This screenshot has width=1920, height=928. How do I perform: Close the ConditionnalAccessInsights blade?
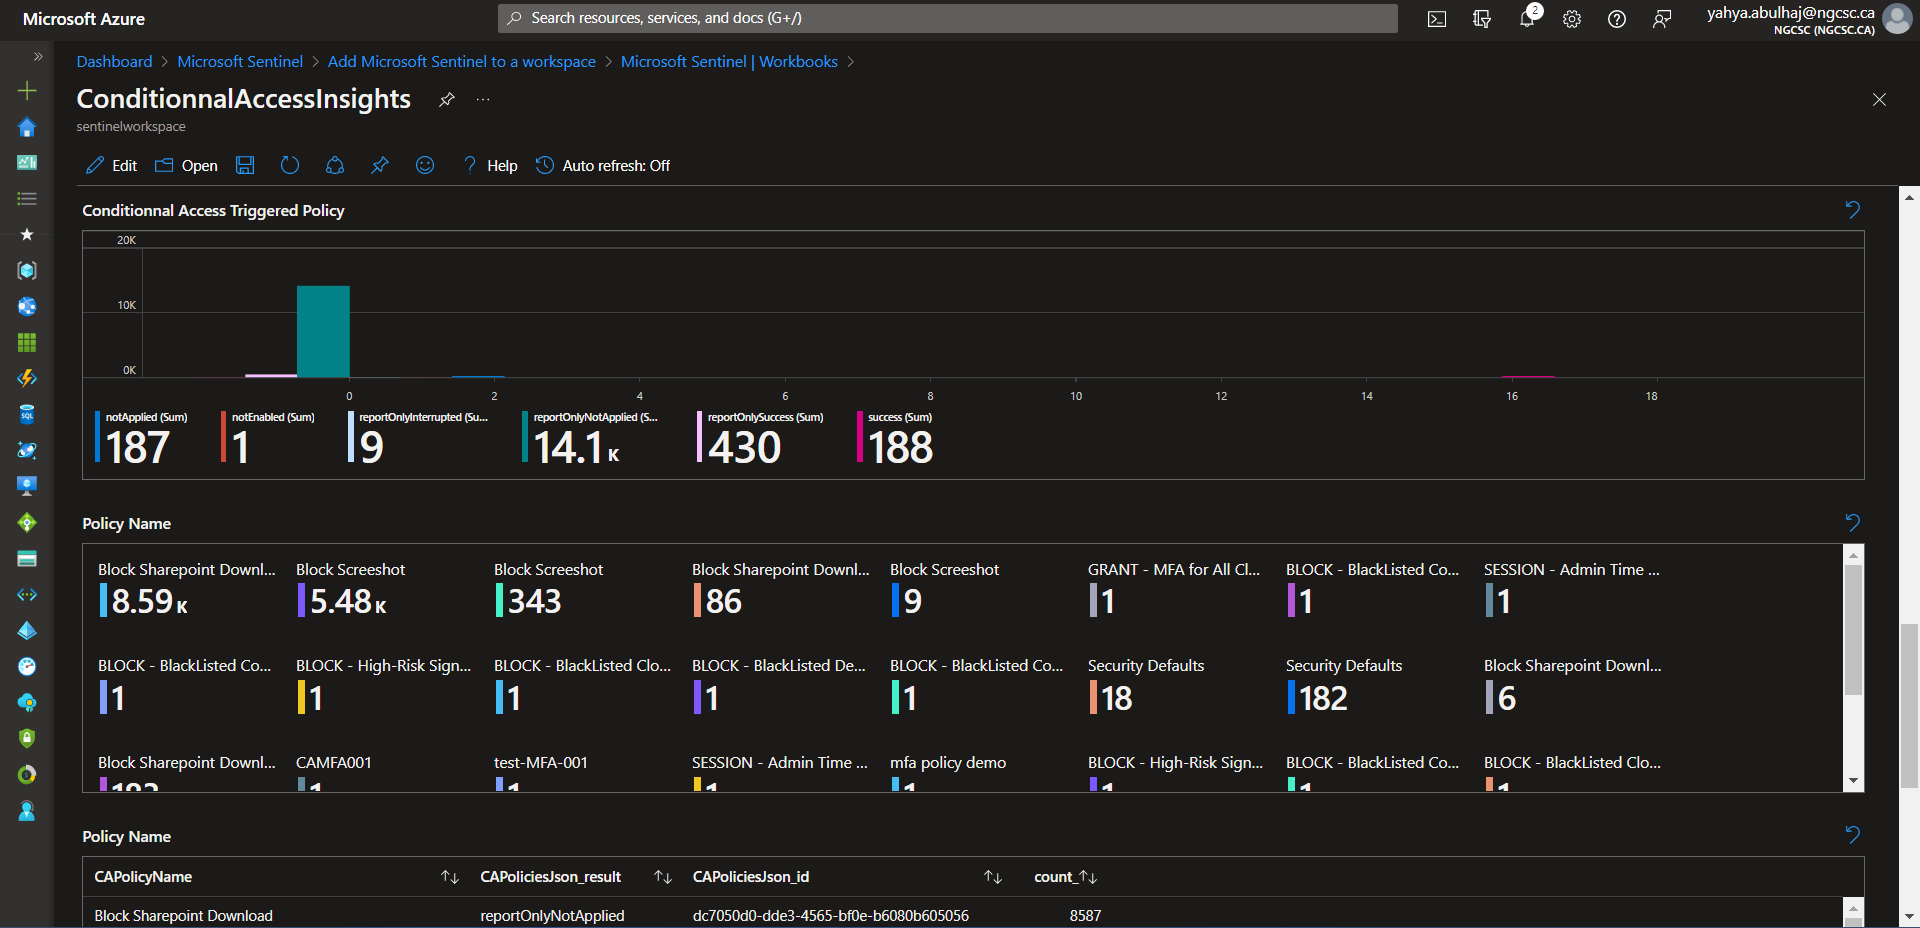1879,99
